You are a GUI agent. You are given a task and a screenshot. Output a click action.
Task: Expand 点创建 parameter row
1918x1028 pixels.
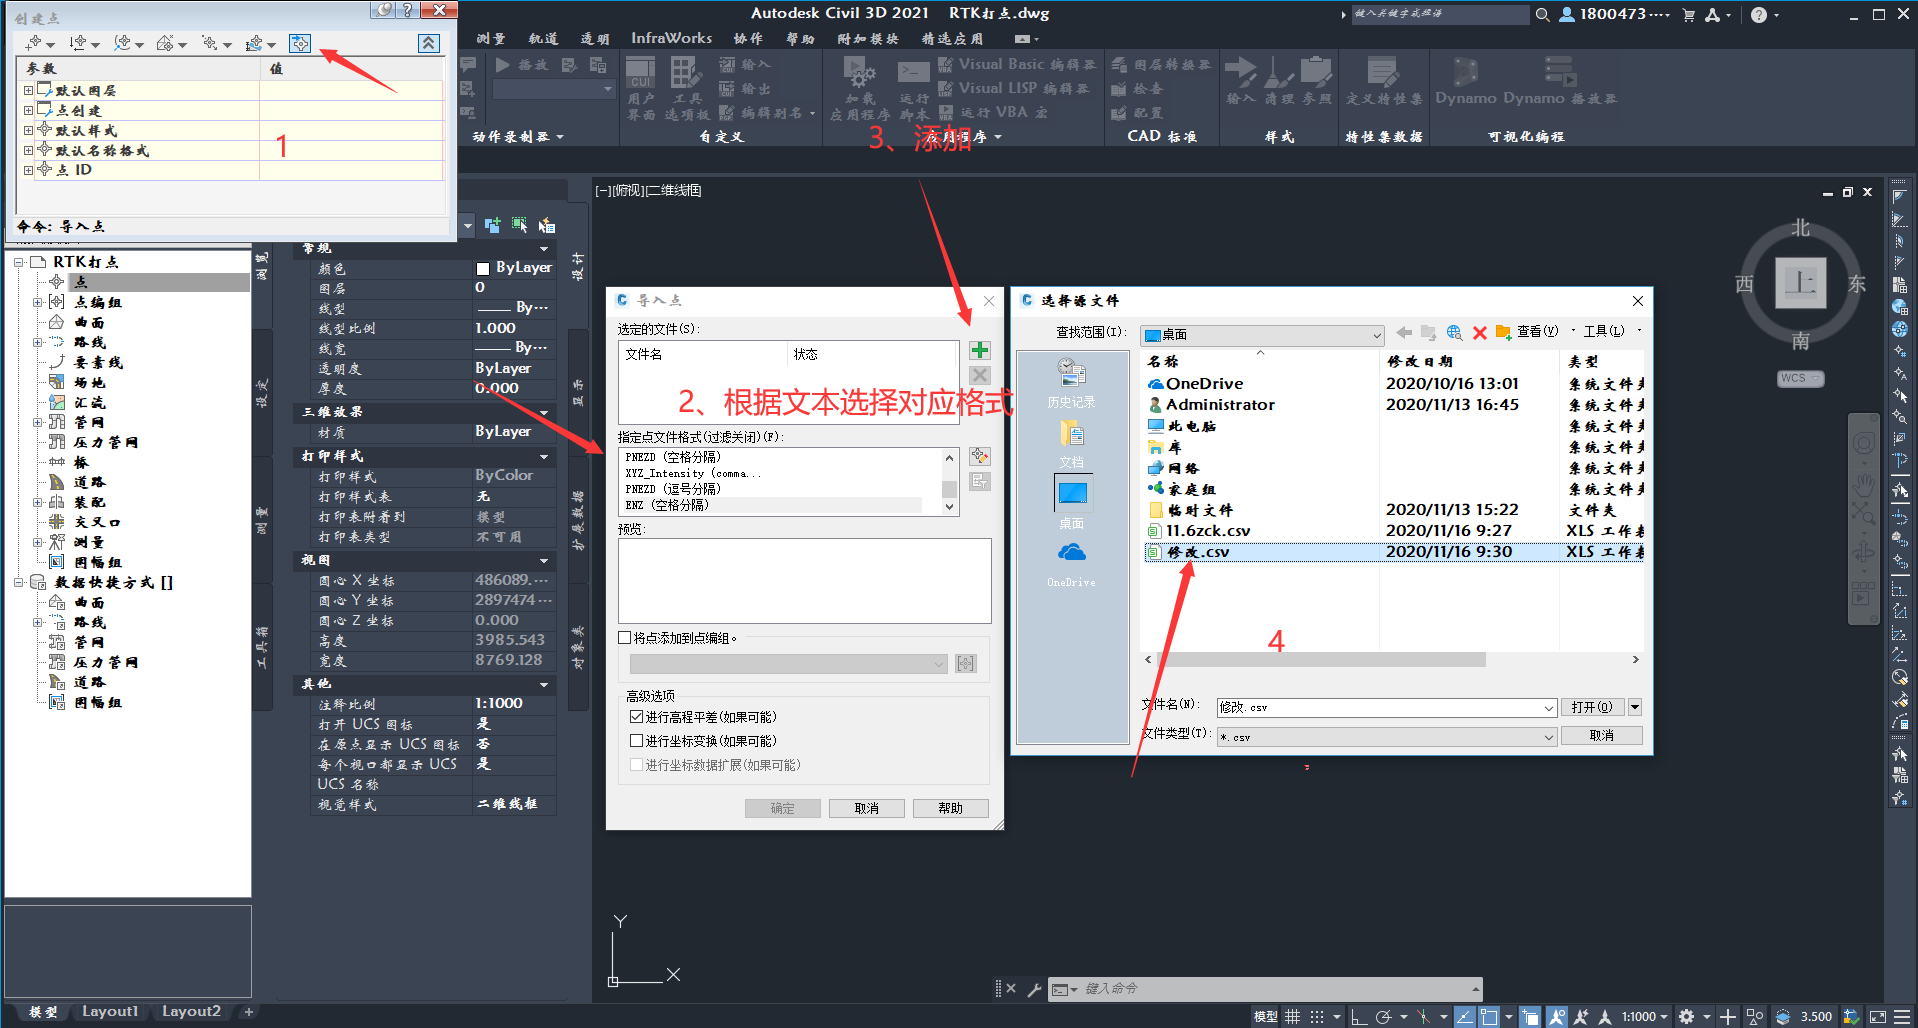[28, 110]
